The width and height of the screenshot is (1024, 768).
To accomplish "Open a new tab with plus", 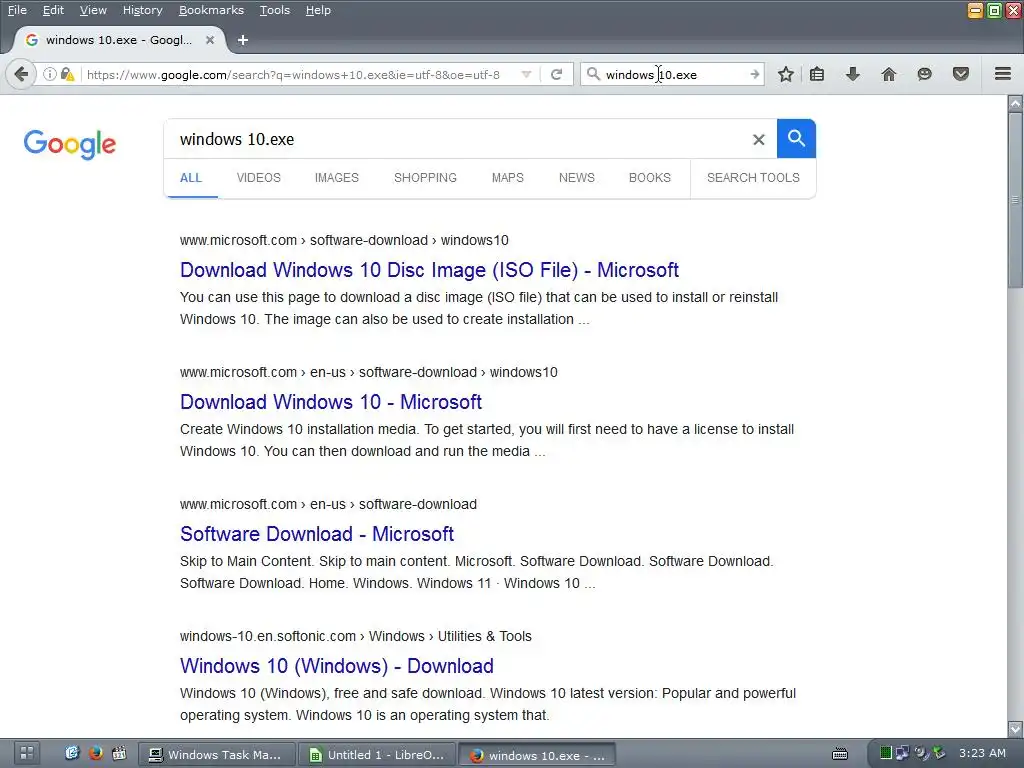I will (x=243, y=40).
